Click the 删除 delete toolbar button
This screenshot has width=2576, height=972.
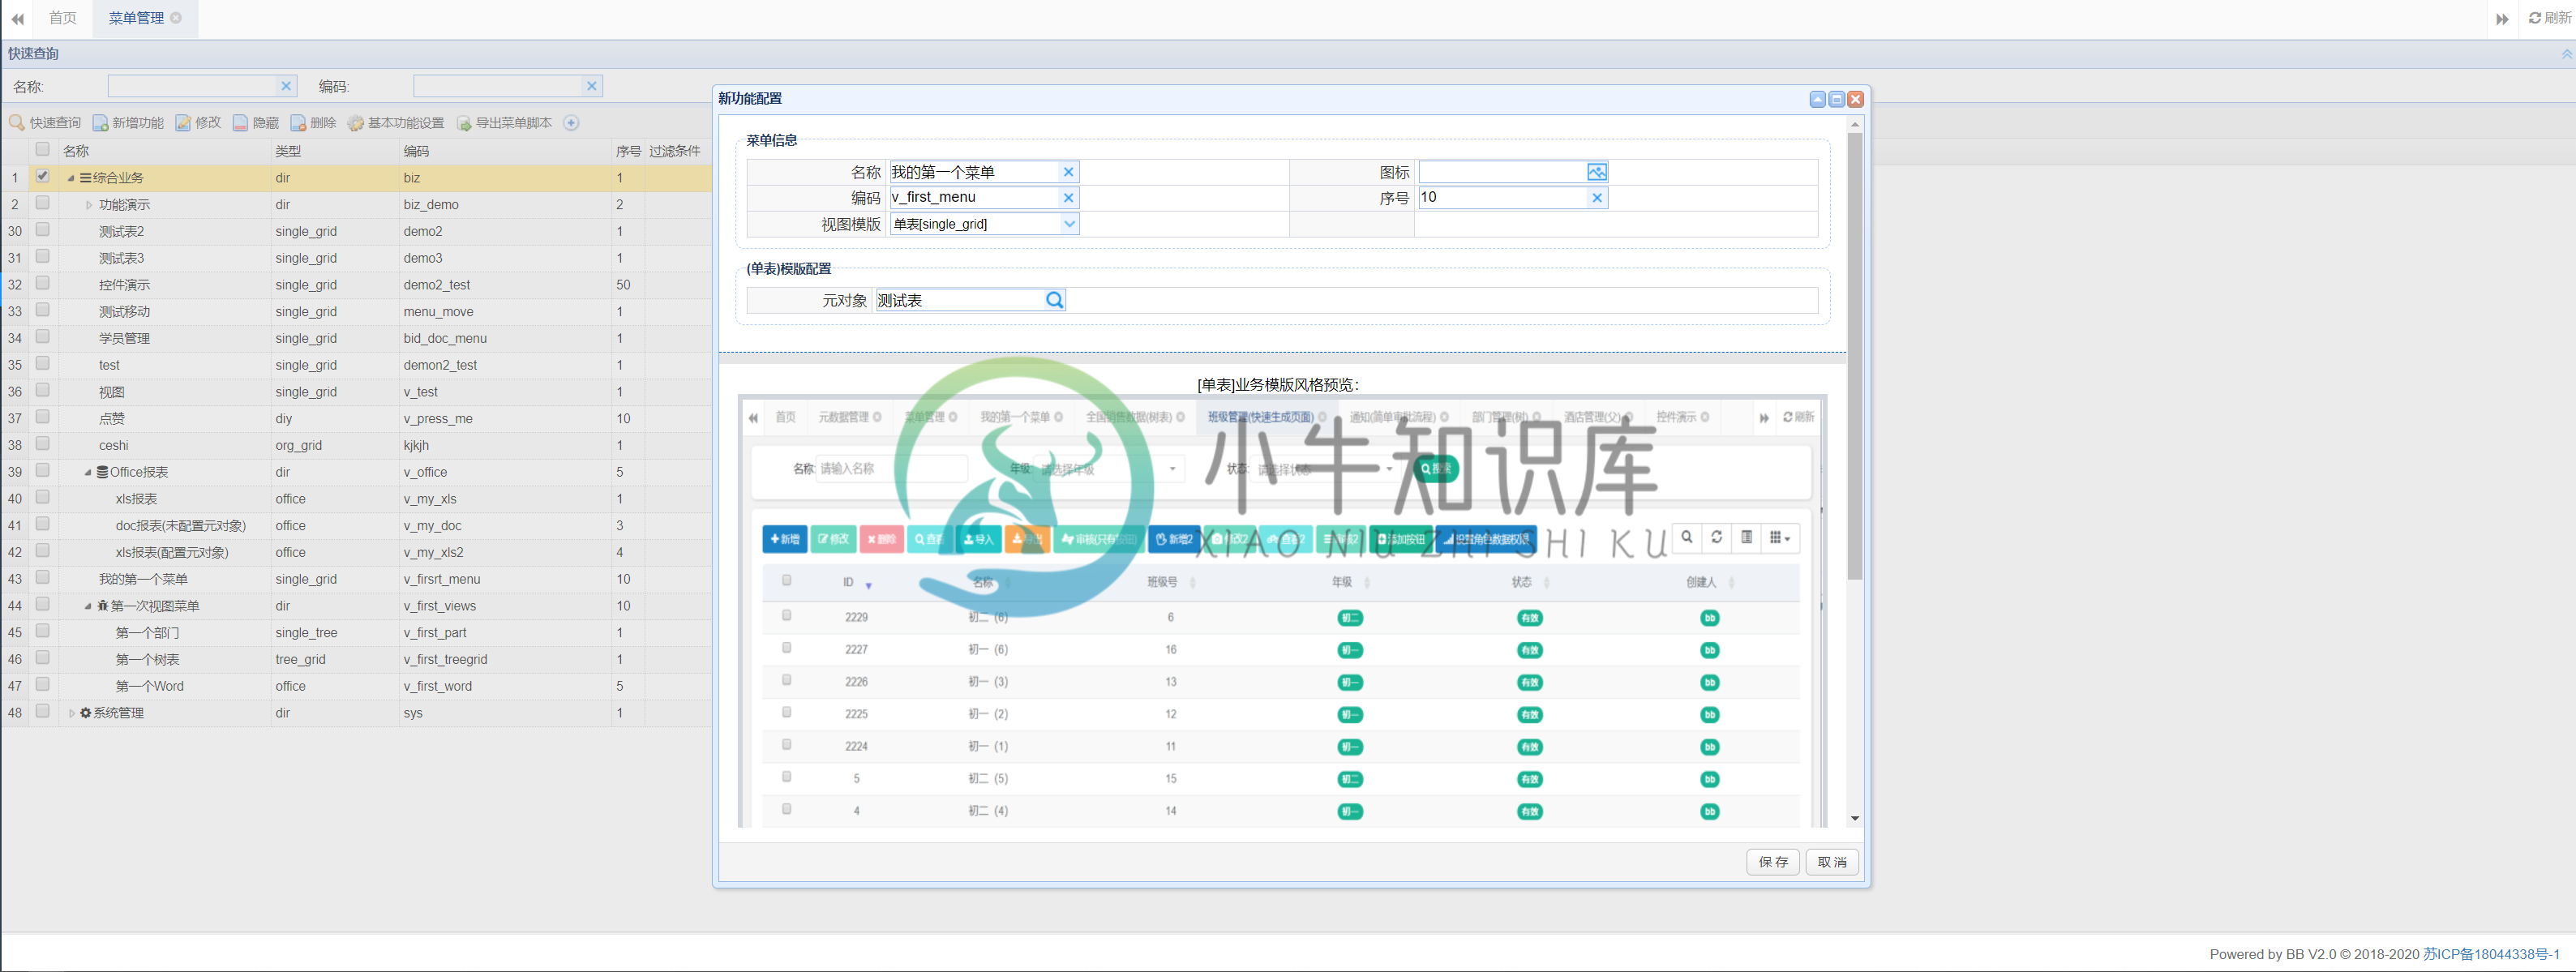[313, 123]
